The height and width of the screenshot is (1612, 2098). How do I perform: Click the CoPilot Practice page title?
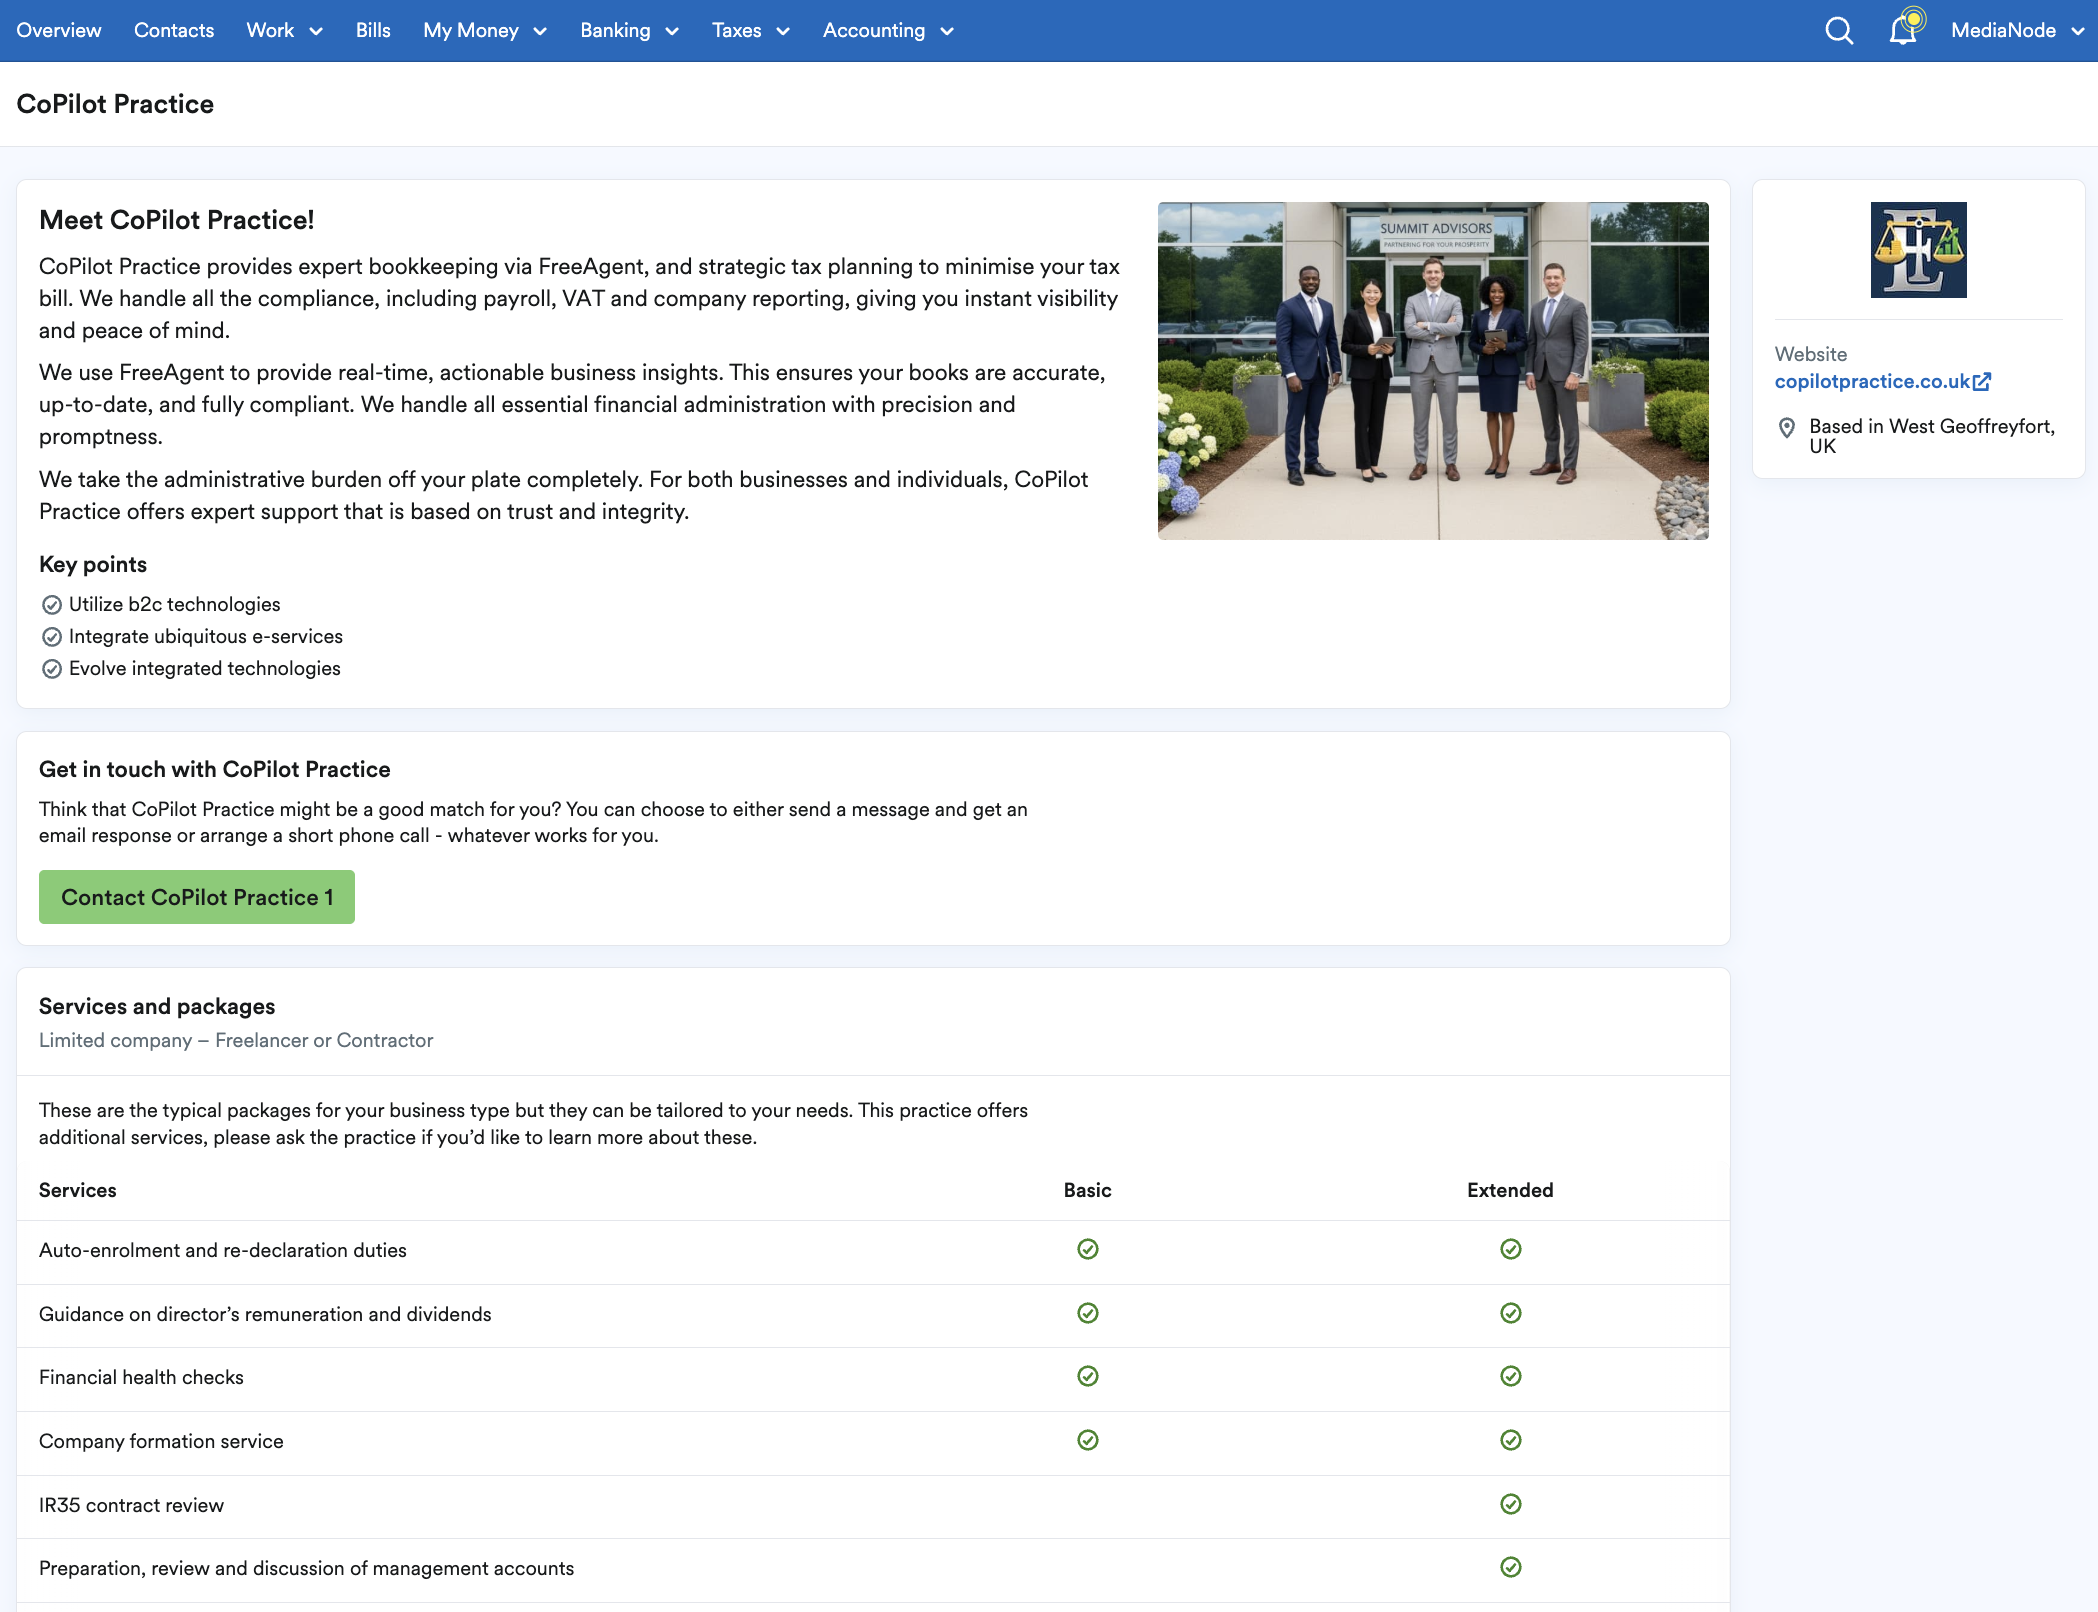(115, 104)
